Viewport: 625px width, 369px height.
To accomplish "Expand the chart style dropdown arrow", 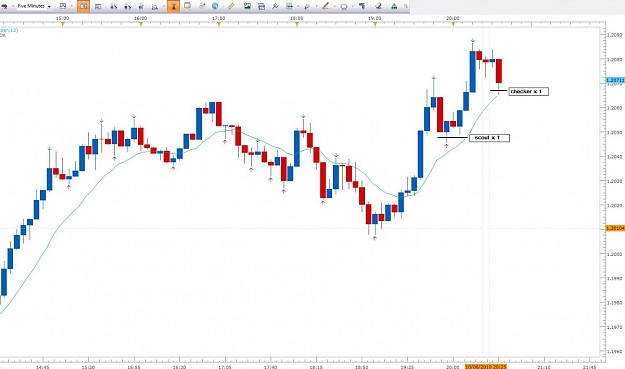I will 71,6.
